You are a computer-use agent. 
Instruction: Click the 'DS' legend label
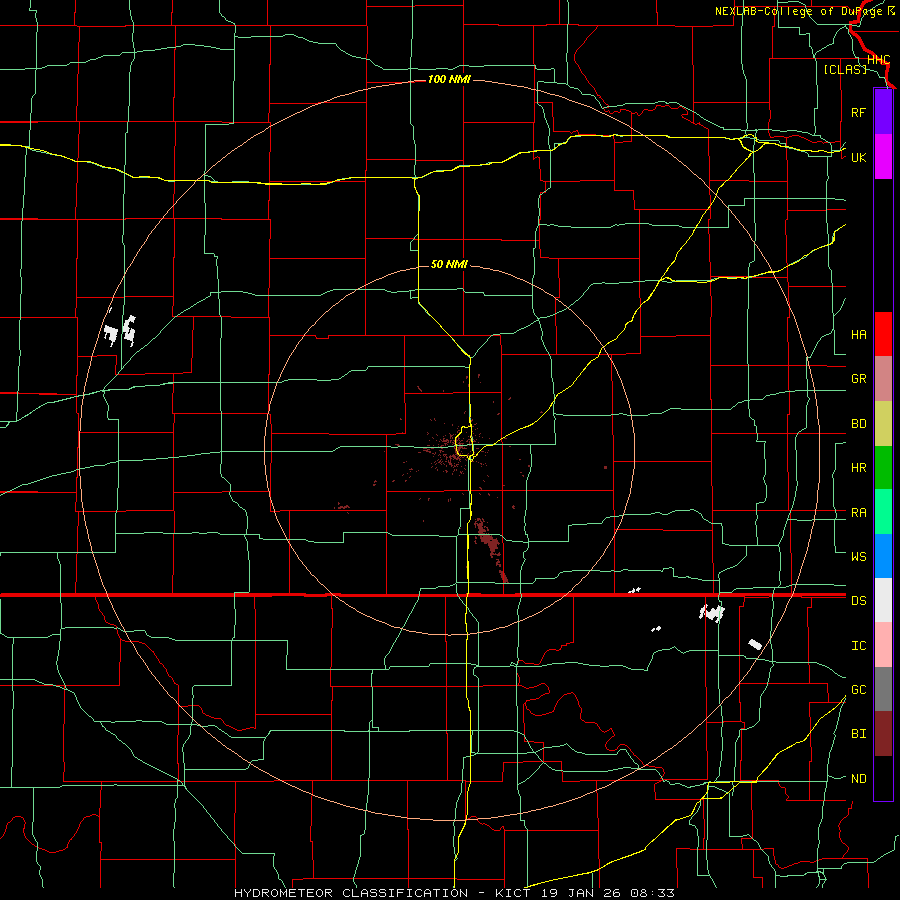point(858,601)
